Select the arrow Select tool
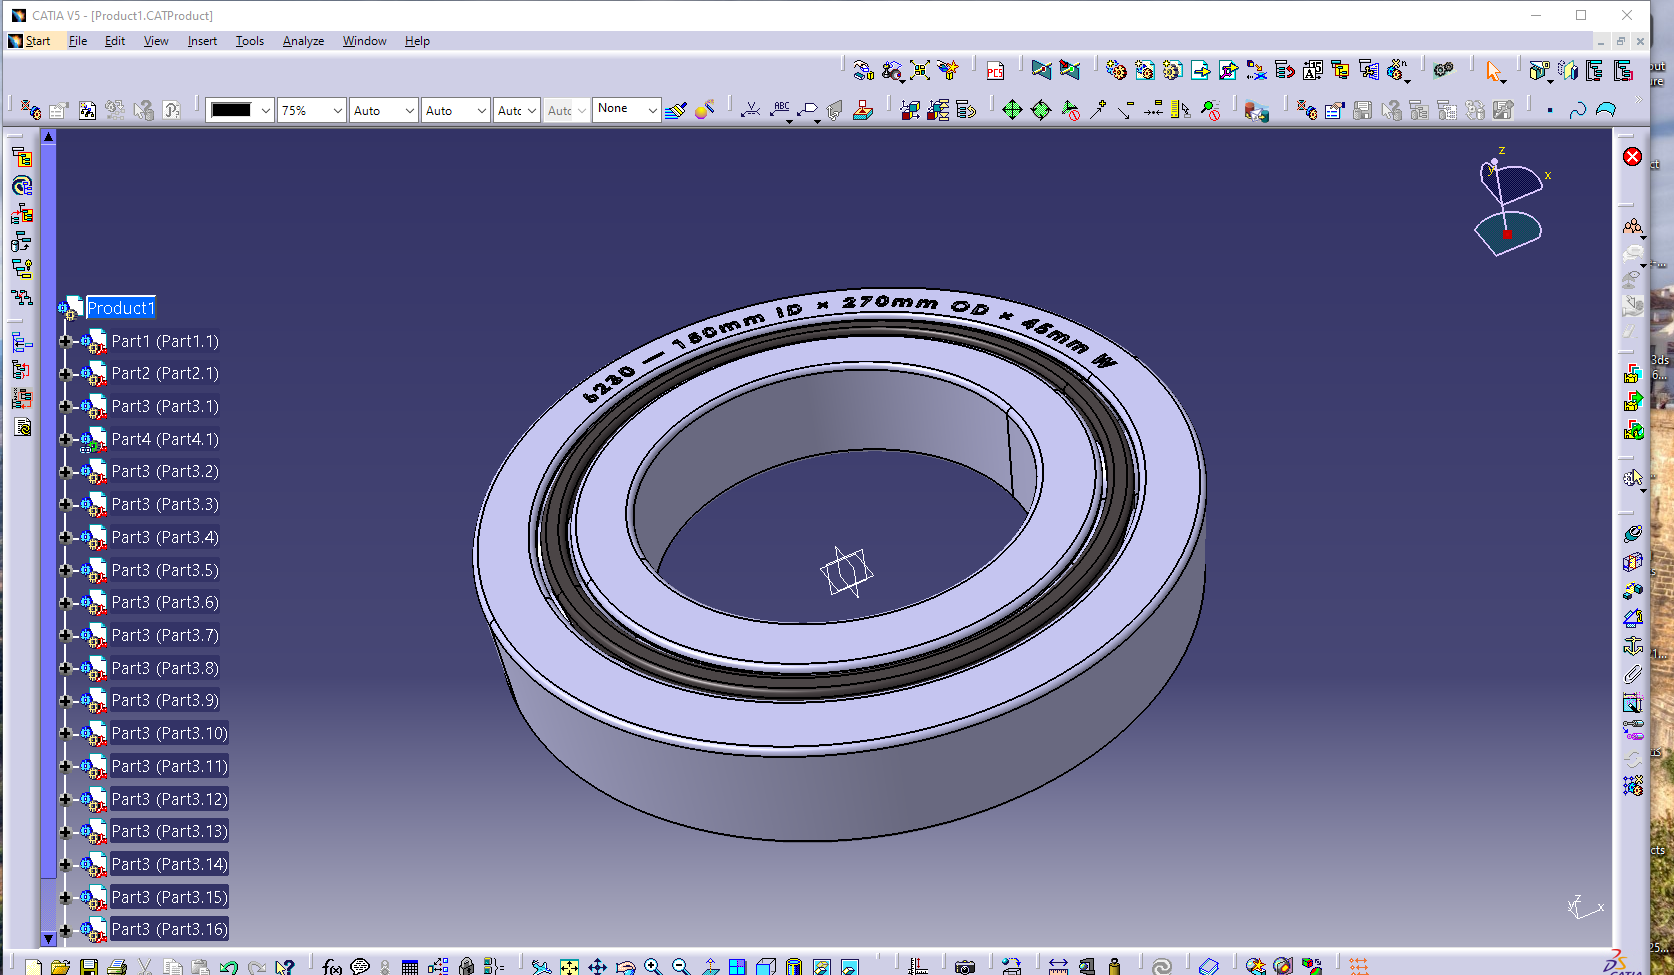The image size is (1674, 975). tap(1494, 70)
